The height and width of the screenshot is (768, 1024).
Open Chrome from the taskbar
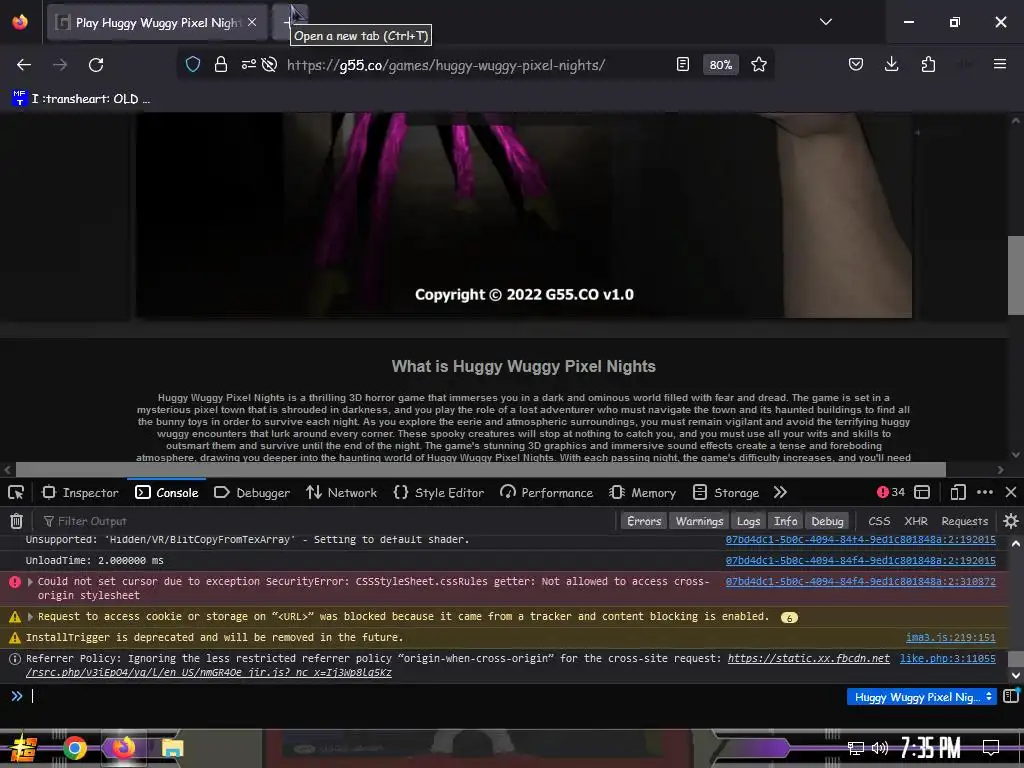tap(75, 748)
